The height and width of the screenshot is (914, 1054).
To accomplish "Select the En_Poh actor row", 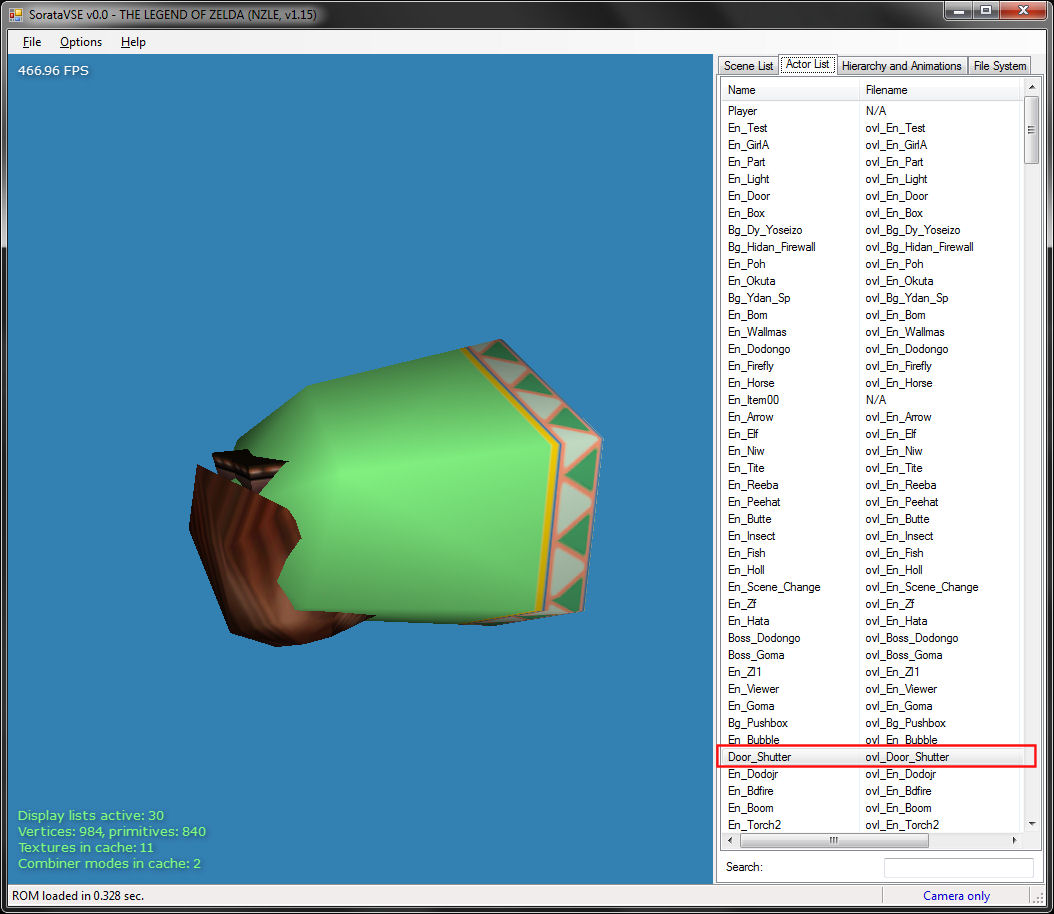I will (x=873, y=264).
